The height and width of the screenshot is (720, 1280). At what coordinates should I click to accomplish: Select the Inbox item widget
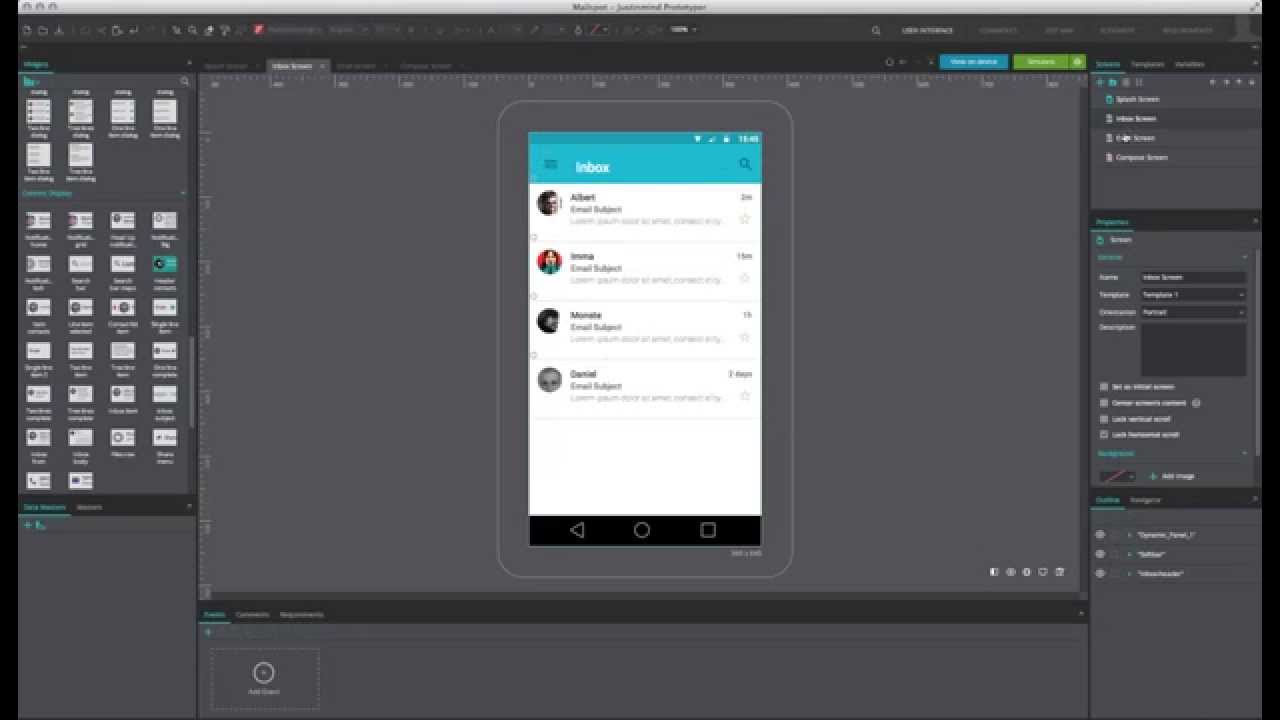[123, 400]
